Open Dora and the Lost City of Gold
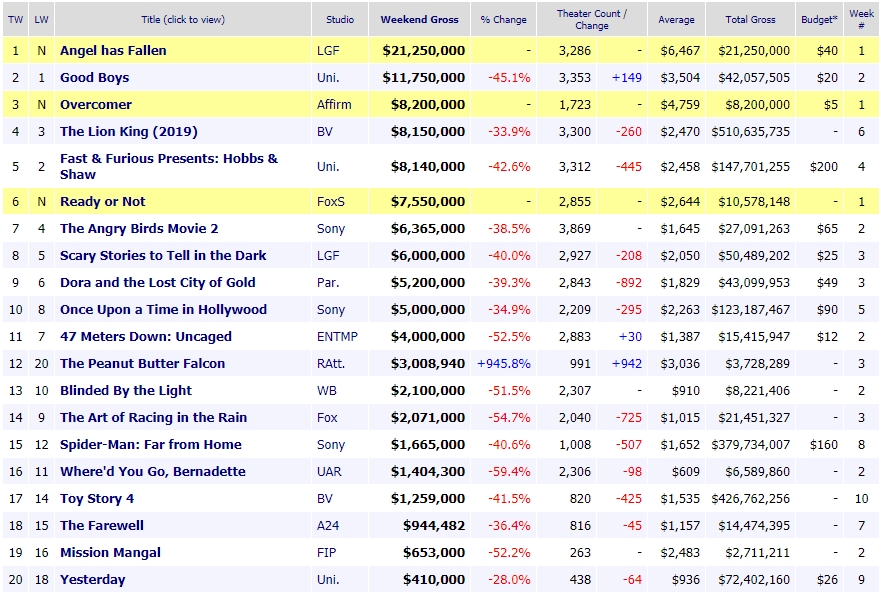This screenshot has width=881, height=593. pyautogui.click(x=157, y=282)
